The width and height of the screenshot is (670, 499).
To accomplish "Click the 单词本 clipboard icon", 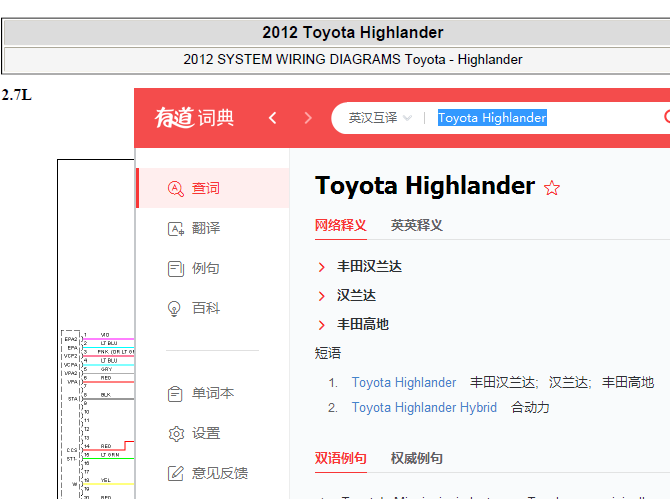I will click(x=175, y=393).
